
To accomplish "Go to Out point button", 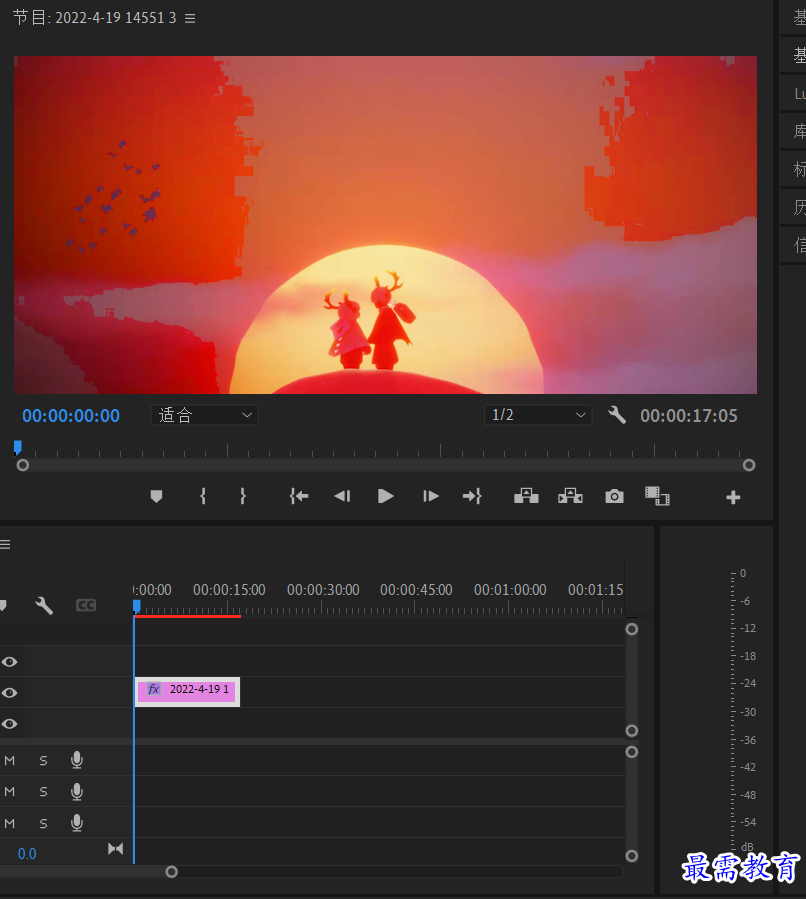I will pos(472,496).
